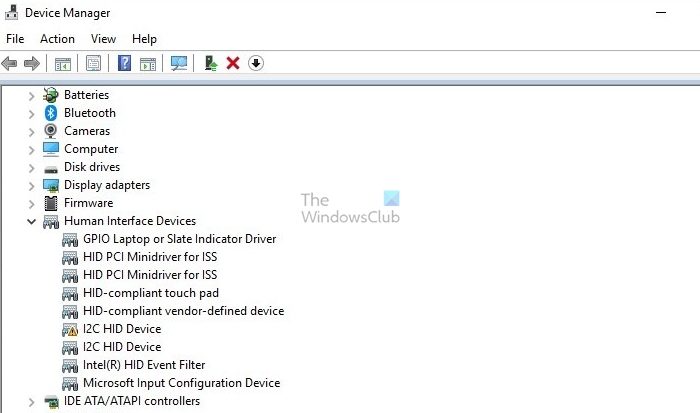Click the blue Help question mark icon
Image resolution: width=700 pixels, height=413 pixels.
click(x=124, y=63)
